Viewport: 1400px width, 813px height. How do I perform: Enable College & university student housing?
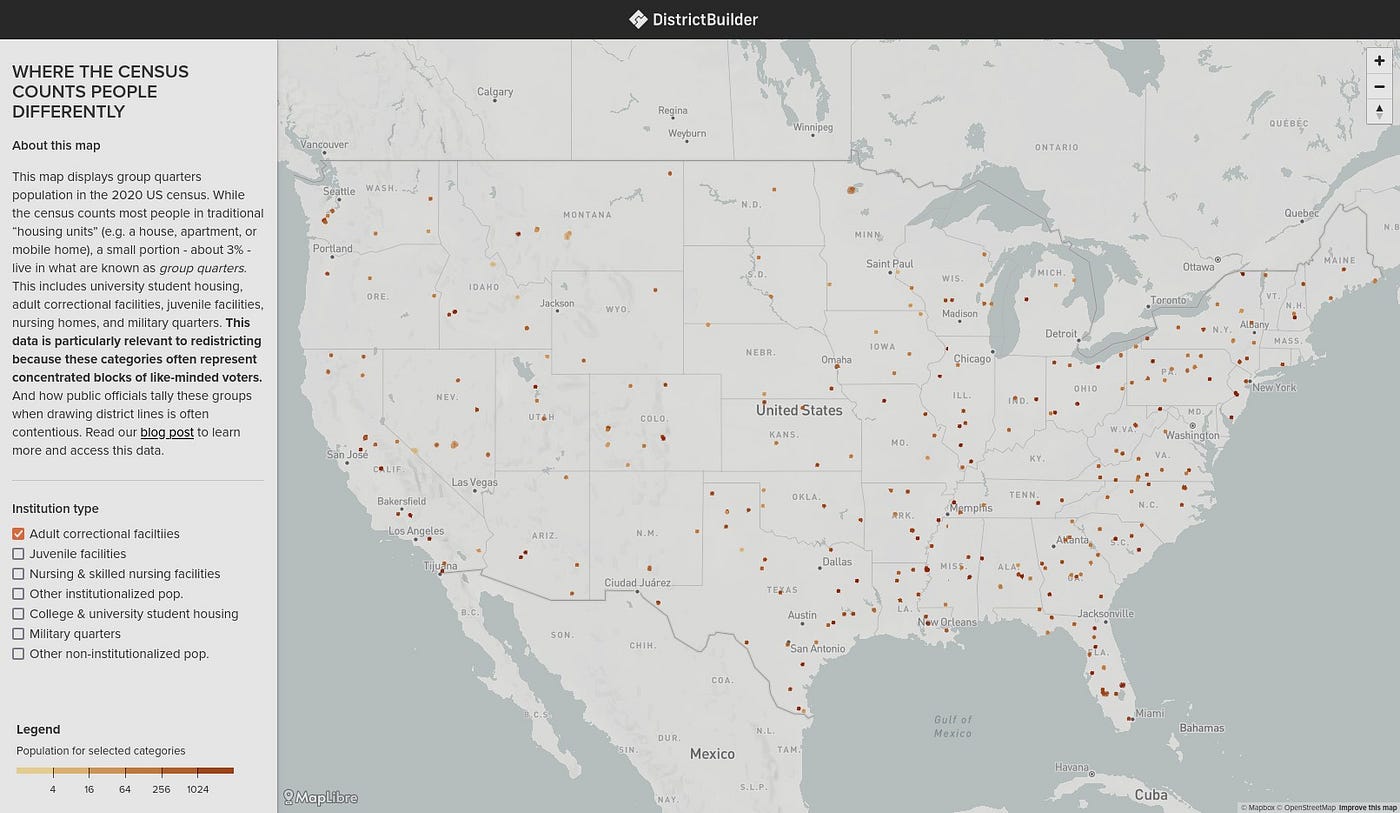[18, 614]
